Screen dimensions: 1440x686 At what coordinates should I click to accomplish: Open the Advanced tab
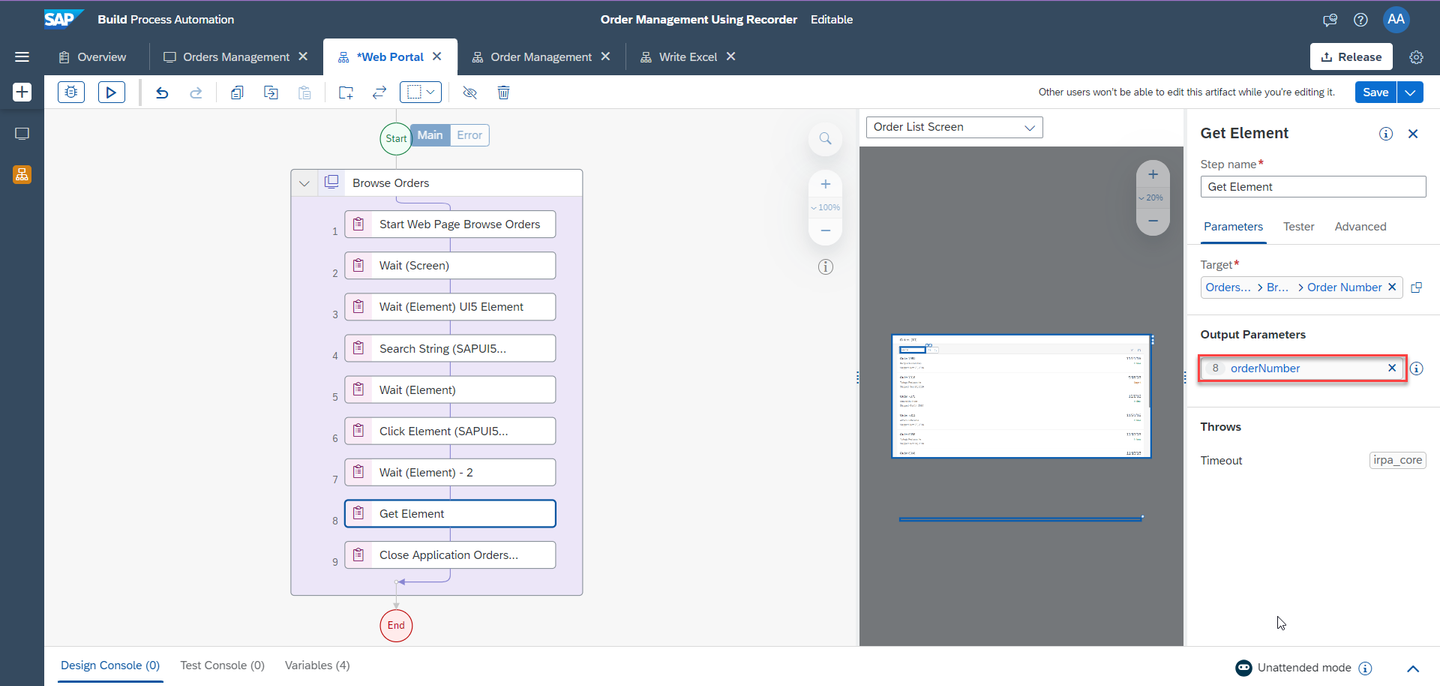pos(1360,227)
